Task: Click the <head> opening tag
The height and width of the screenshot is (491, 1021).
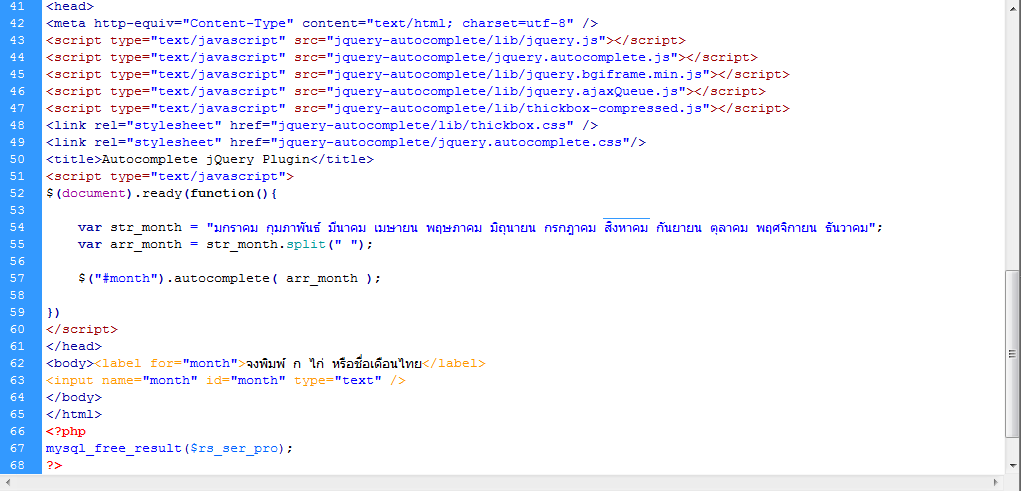Action: coord(70,8)
